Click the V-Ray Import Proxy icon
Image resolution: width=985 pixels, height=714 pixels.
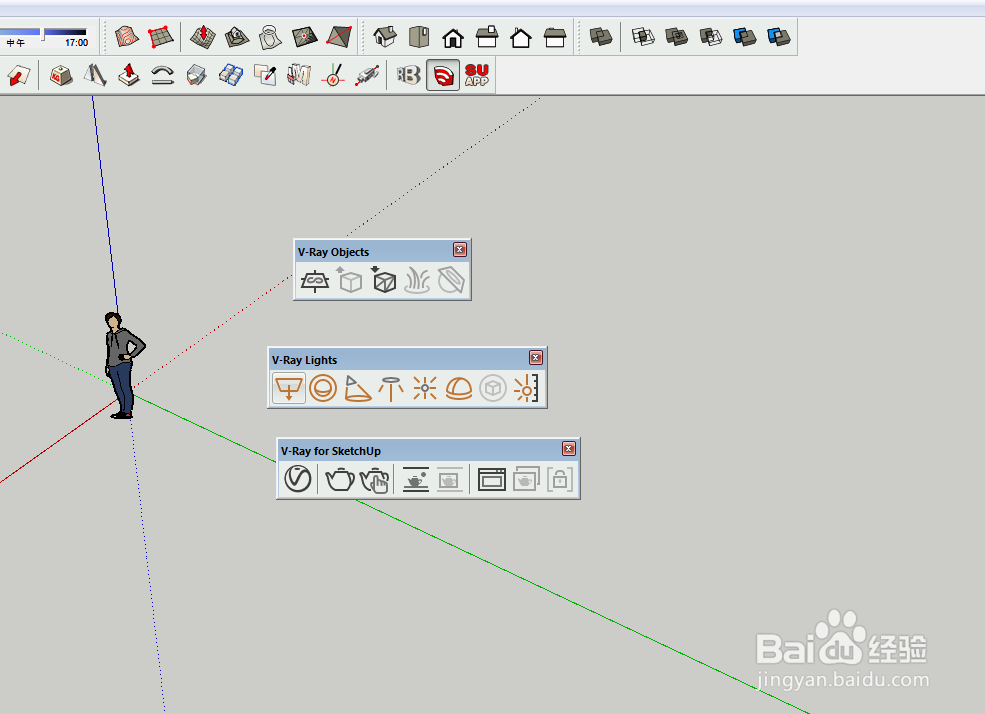383,280
